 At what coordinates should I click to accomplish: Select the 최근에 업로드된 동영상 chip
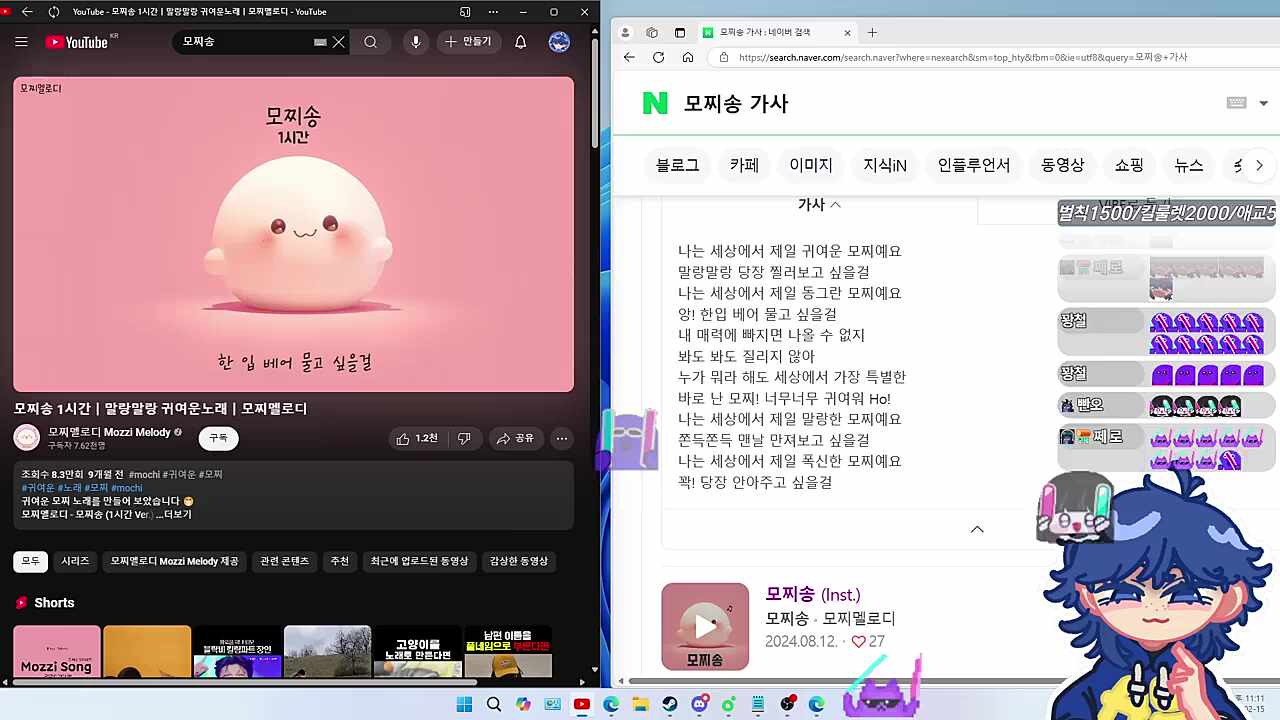click(419, 561)
